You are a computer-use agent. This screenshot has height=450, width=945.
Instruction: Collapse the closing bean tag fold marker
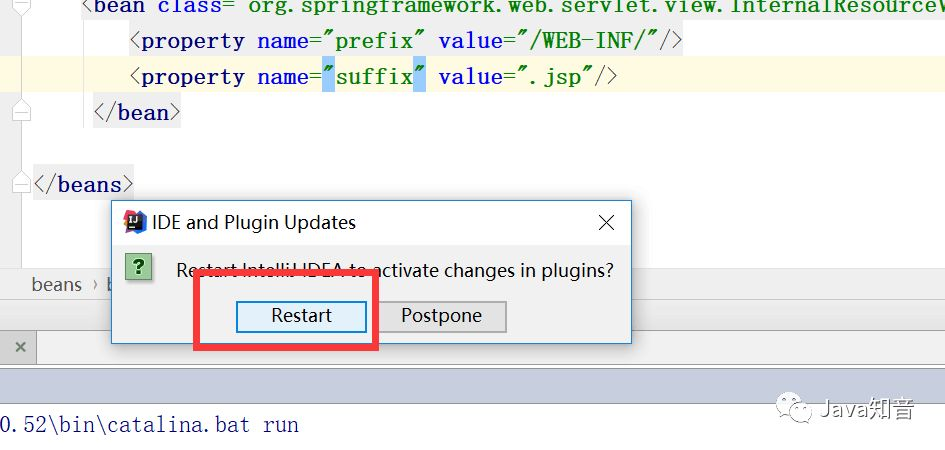21,111
